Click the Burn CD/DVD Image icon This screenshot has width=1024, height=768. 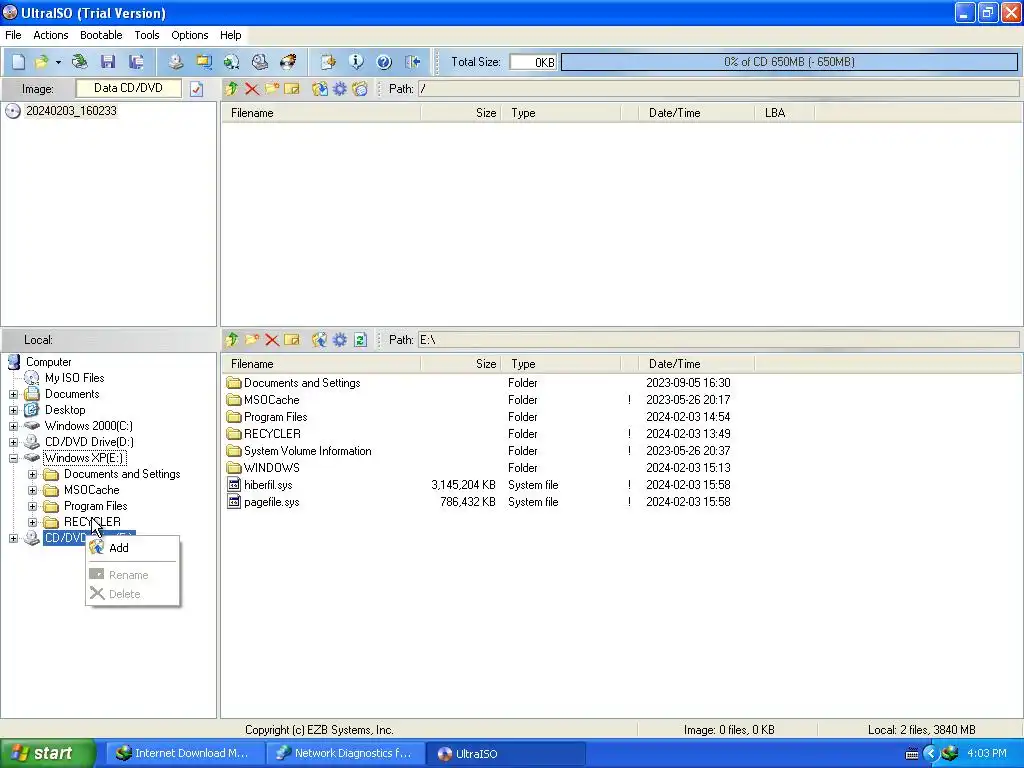pyautogui.click(x=288, y=62)
